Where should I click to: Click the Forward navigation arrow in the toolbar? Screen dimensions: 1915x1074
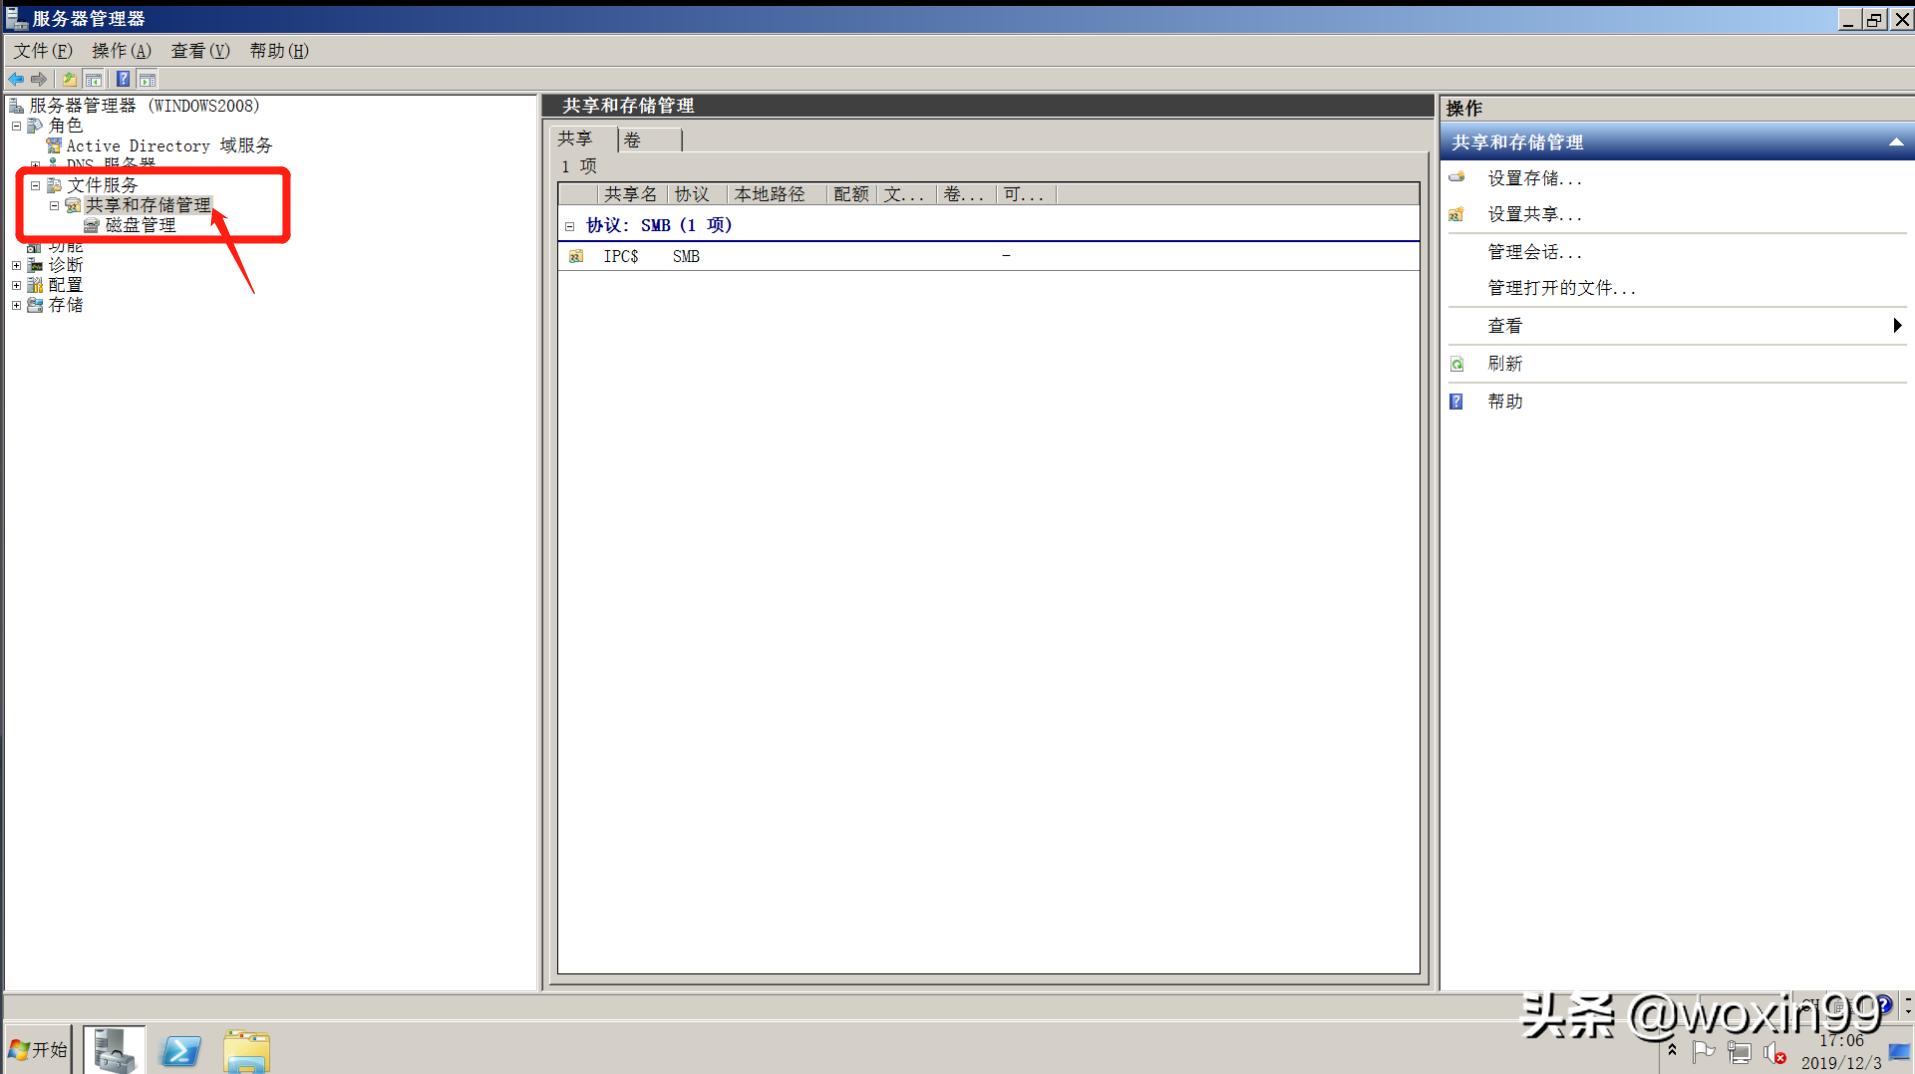(38, 79)
